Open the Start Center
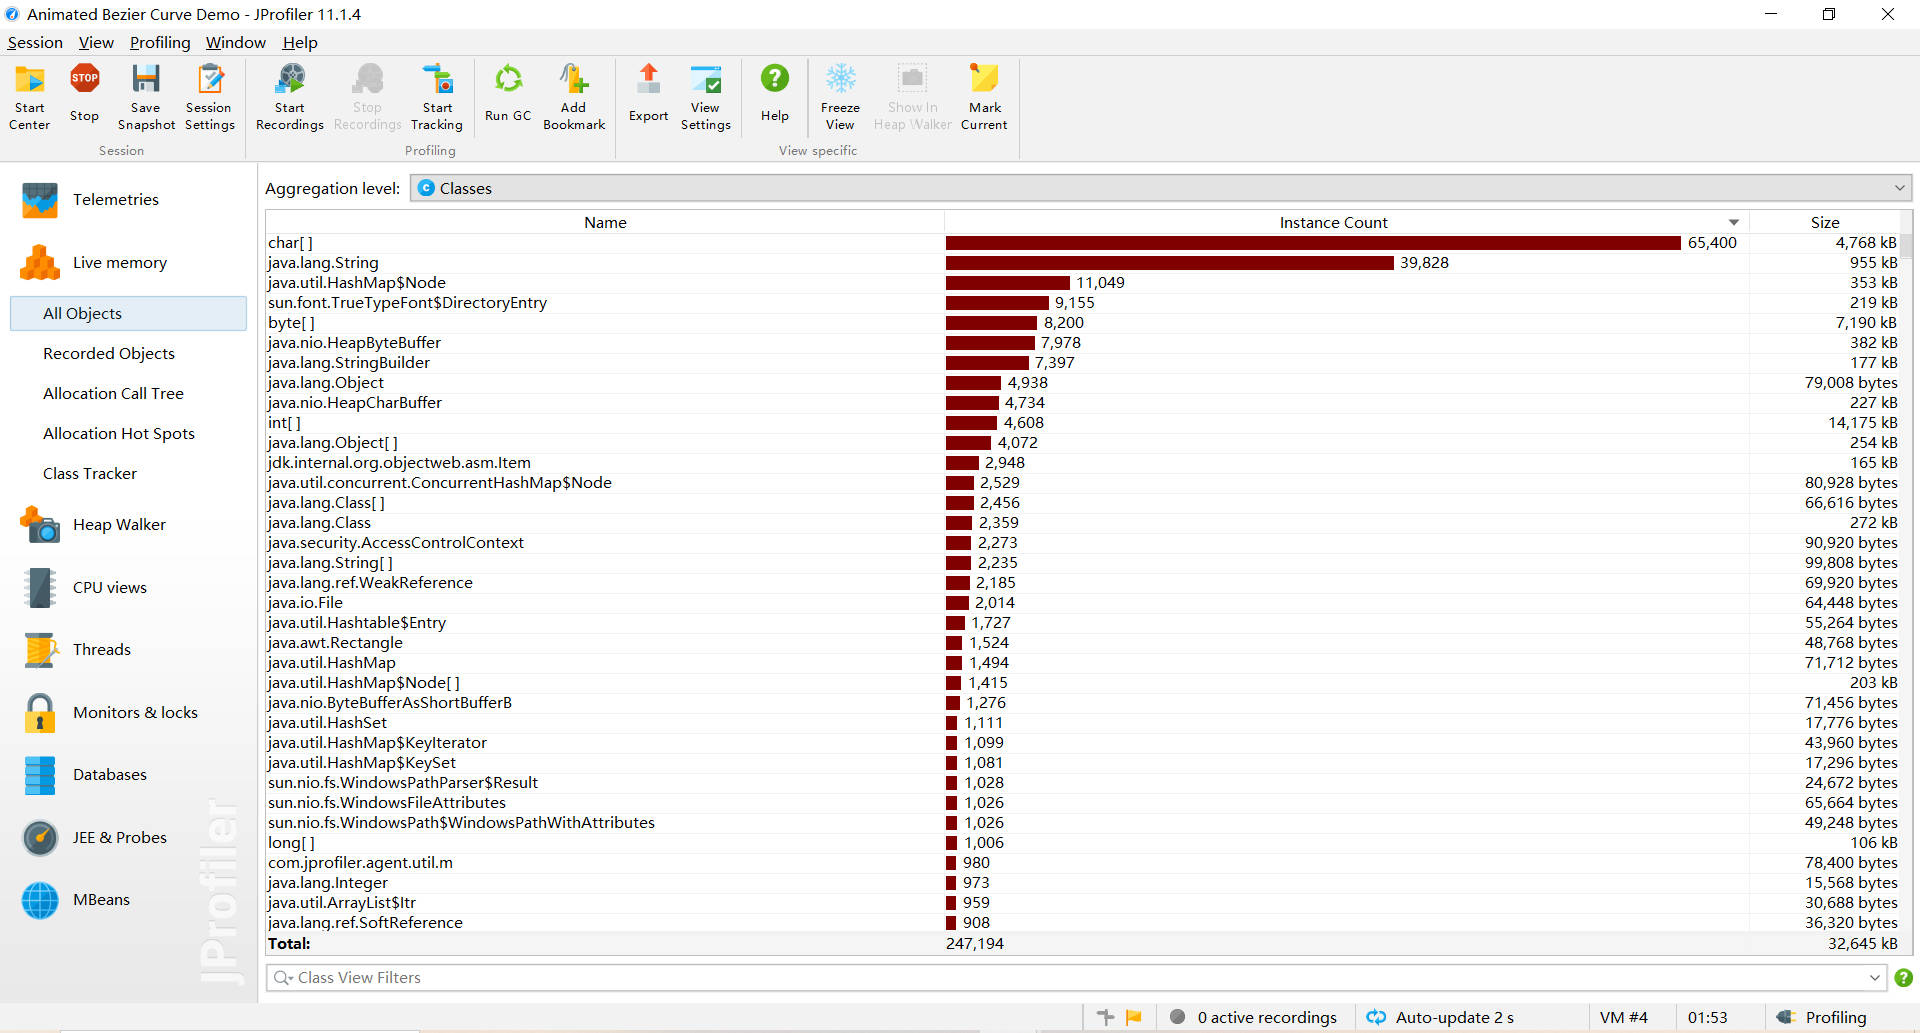The height and width of the screenshot is (1033, 1920). coord(29,97)
